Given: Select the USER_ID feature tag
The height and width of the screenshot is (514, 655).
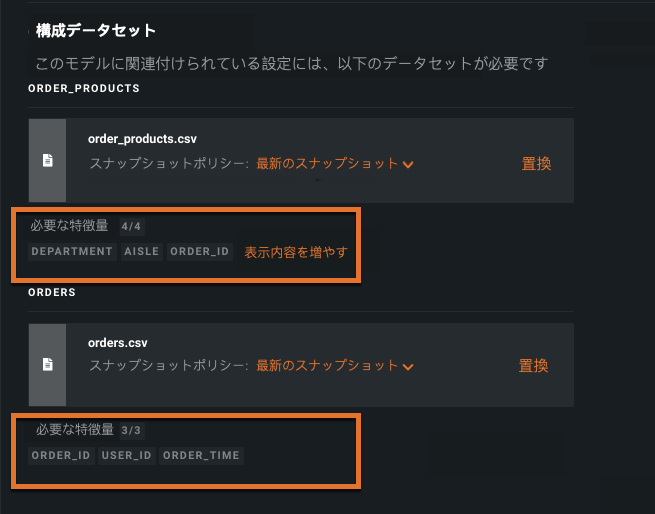Looking at the screenshot, I should (126, 456).
